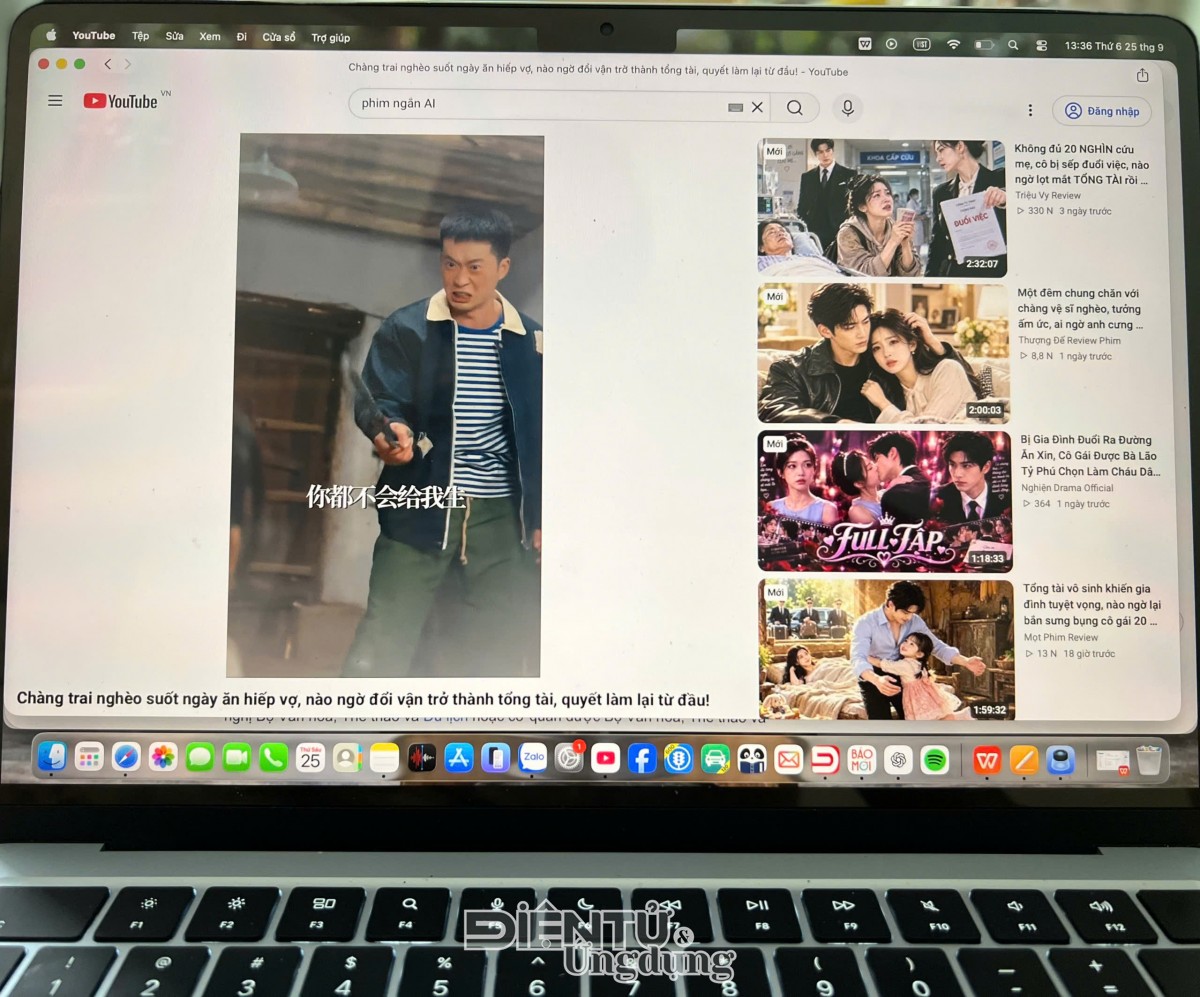Click the share icon in window title bar
Image resolution: width=1200 pixels, height=997 pixels.
(x=1142, y=75)
